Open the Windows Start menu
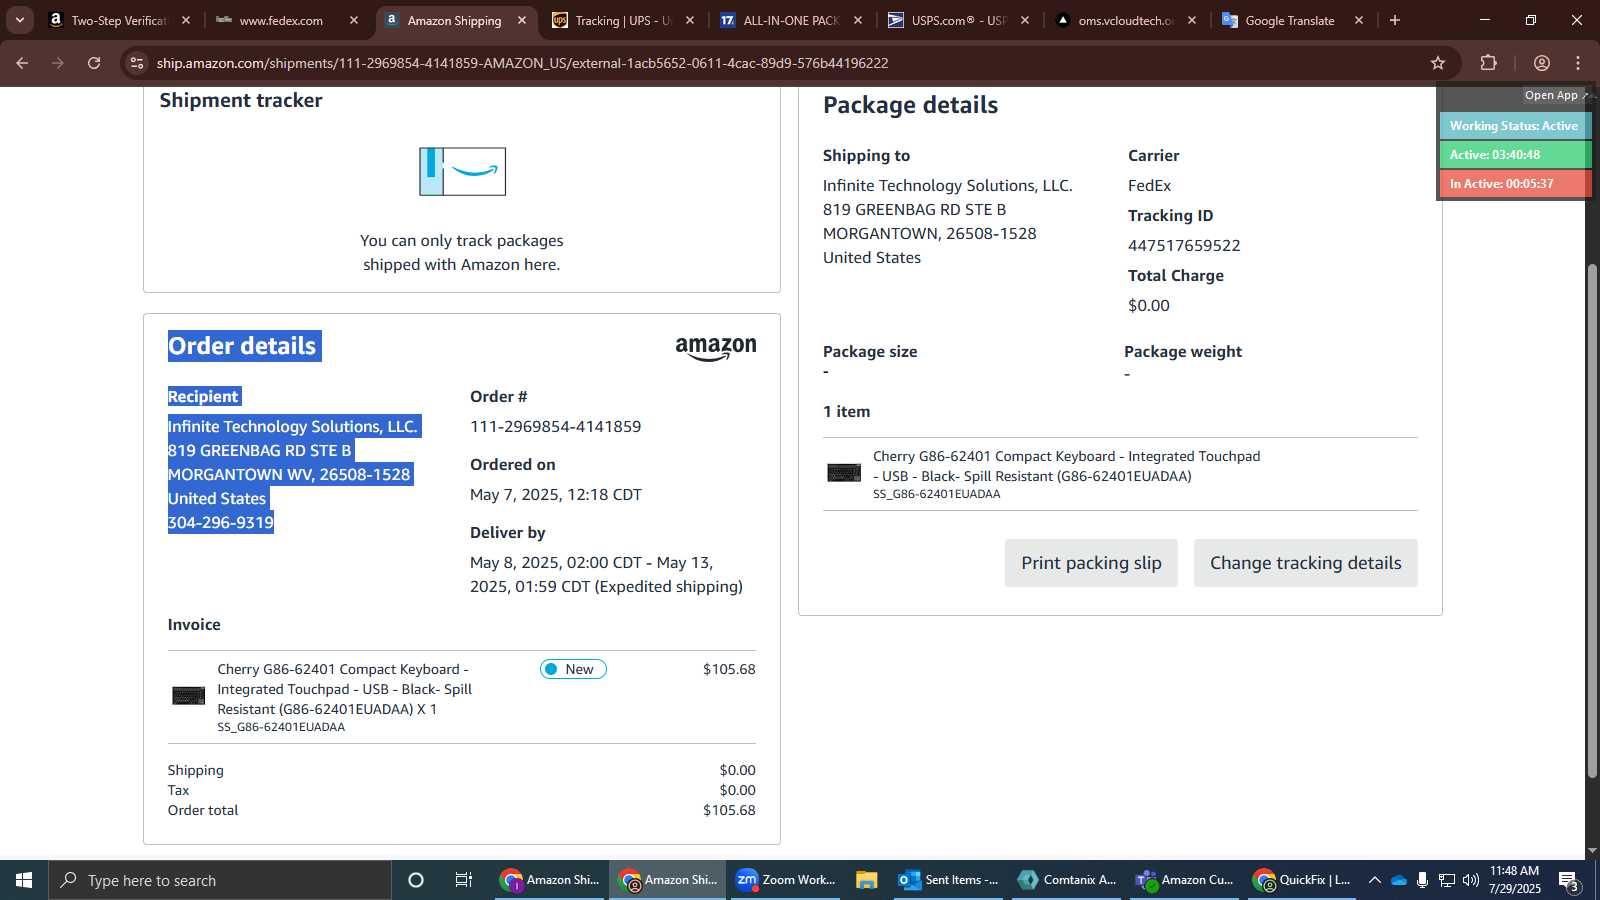Screen dimensions: 1600x900 24,880
